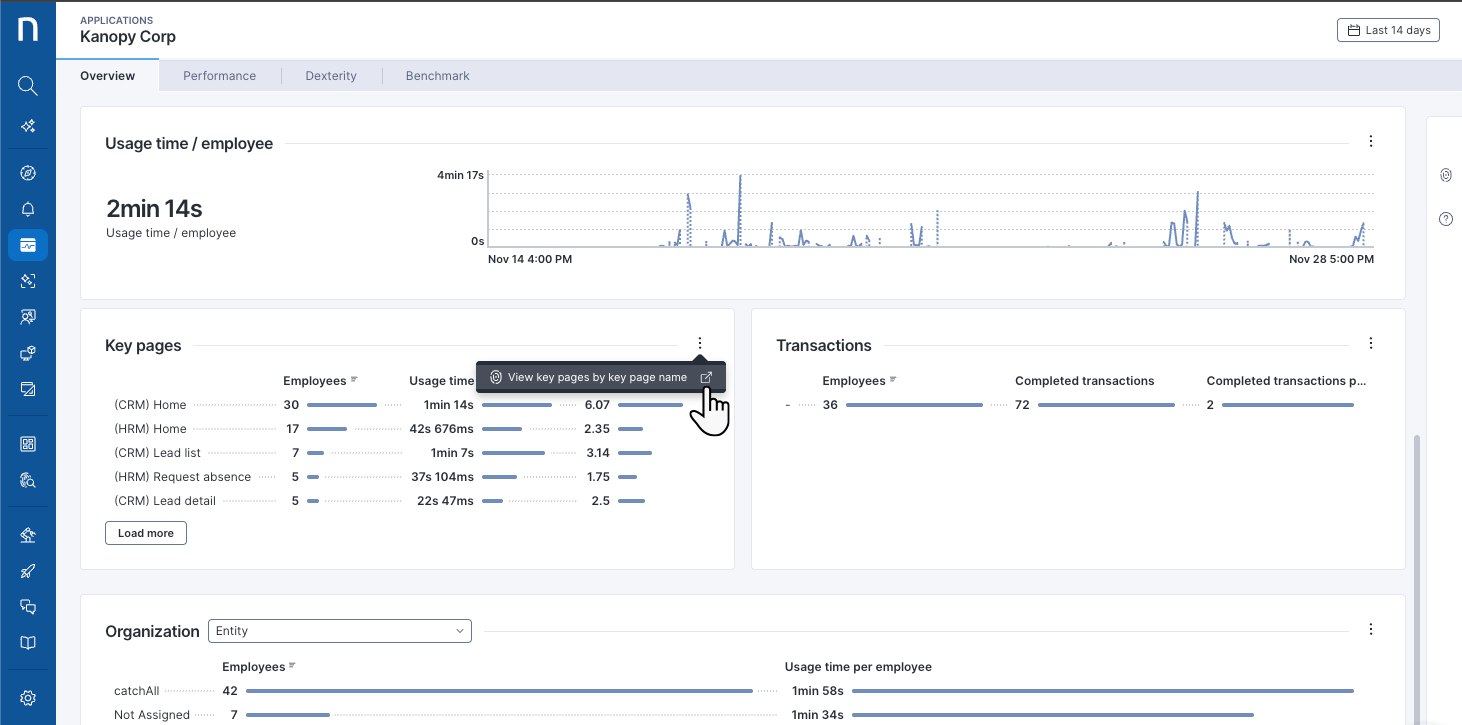
Task: Open the chat bubbles icon in sidebar
Action: (28, 607)
